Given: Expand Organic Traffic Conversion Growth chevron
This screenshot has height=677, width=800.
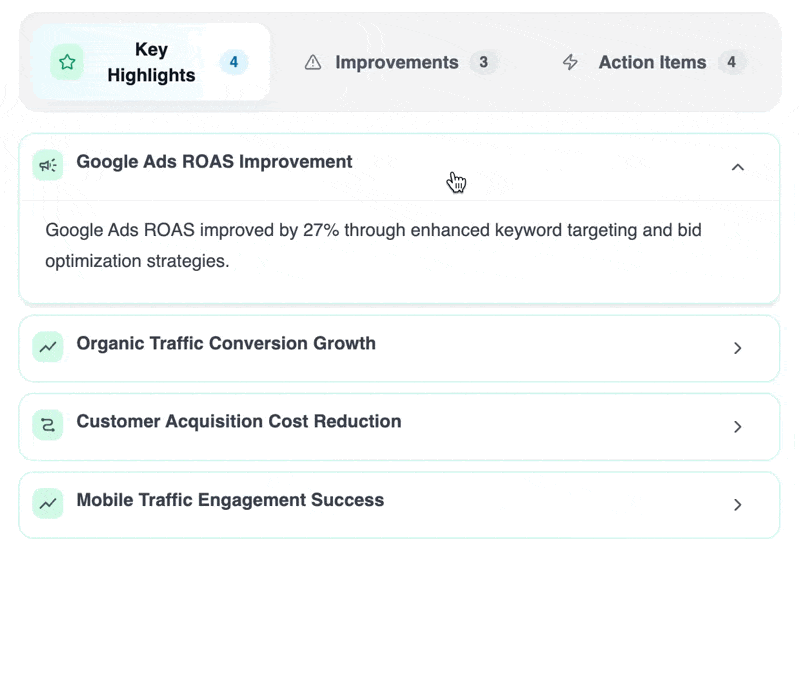Looking at the screenshot, I should [x=737, y=348].
